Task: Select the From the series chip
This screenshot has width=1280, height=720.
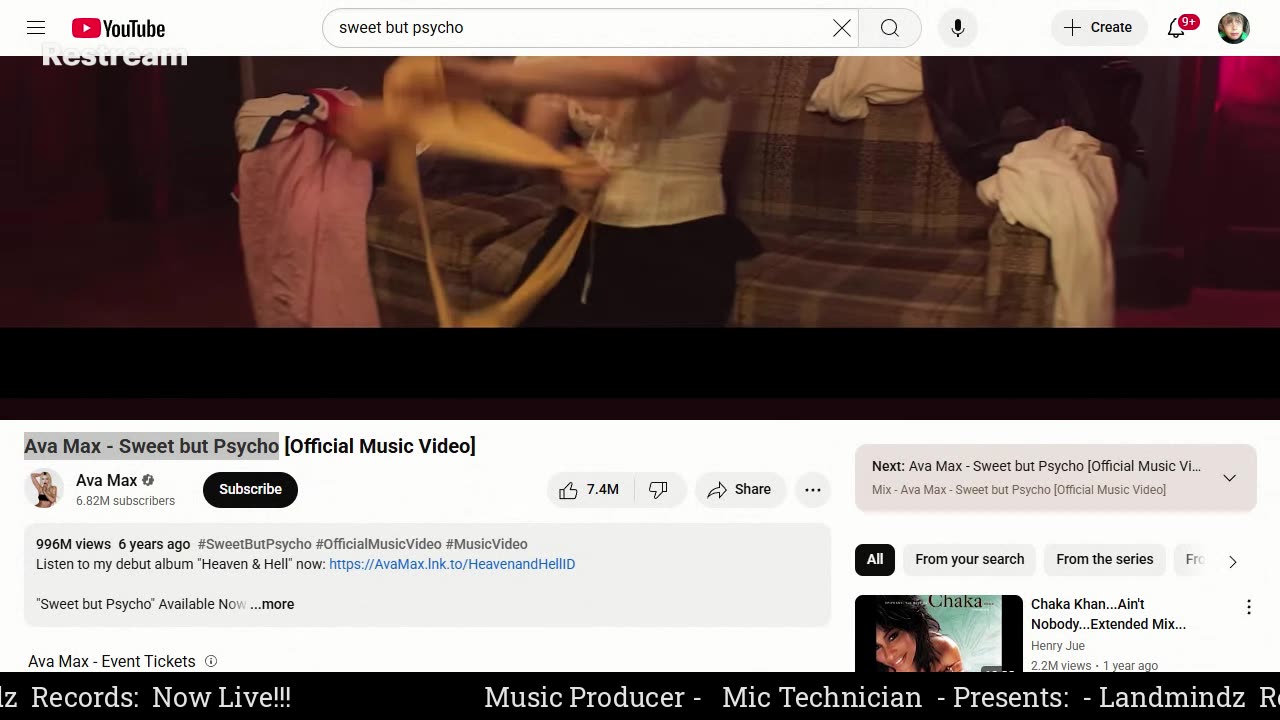Action: [x=1104, y=559]
